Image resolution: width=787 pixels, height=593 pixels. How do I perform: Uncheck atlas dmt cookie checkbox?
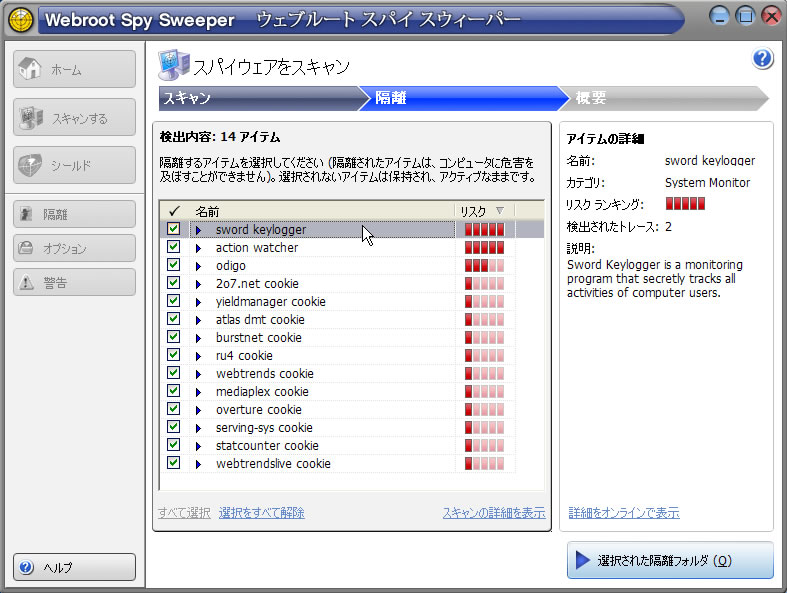click(174, 319)
